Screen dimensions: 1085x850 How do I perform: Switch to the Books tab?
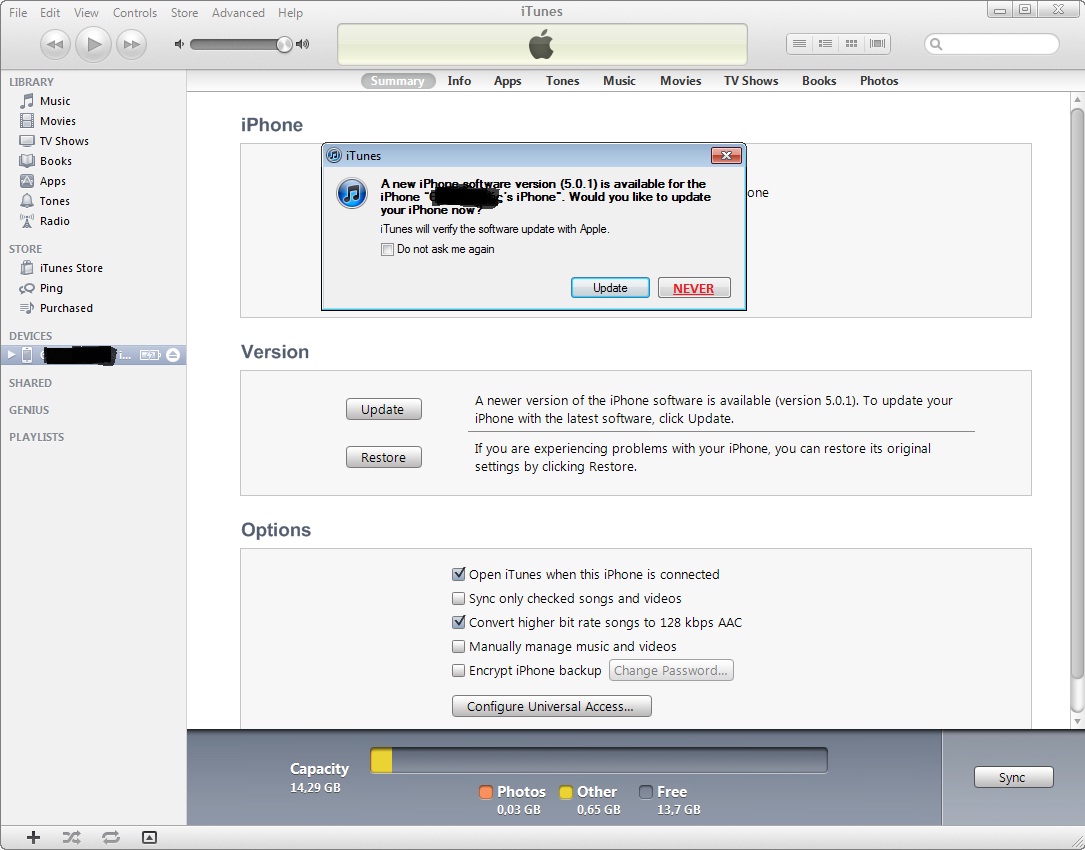pyautogui.click(x=819, y=81)
